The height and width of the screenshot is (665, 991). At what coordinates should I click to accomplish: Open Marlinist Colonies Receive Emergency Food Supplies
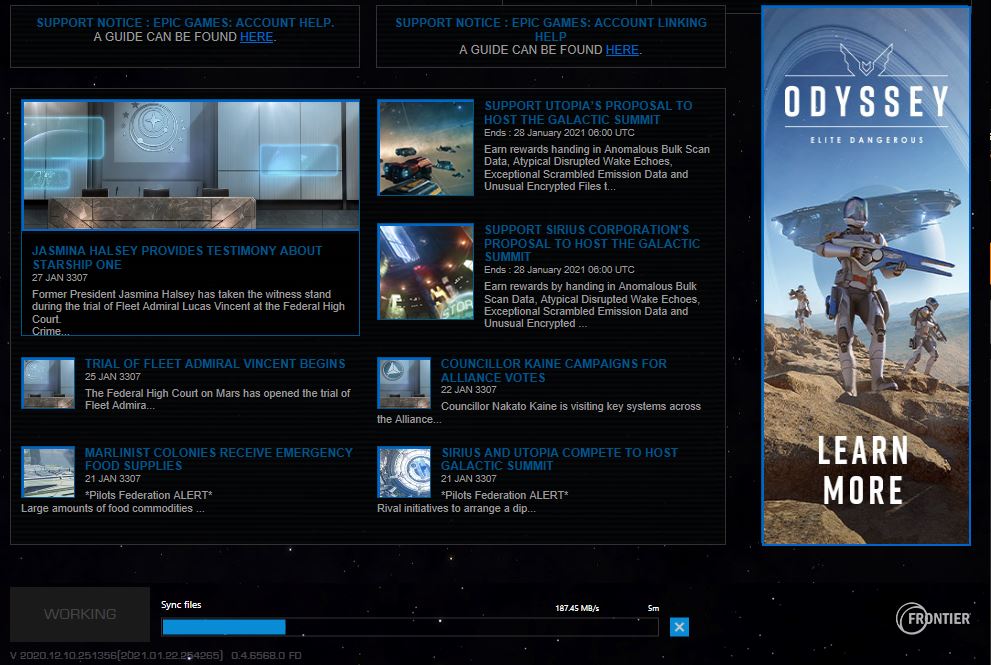[219, 459]
